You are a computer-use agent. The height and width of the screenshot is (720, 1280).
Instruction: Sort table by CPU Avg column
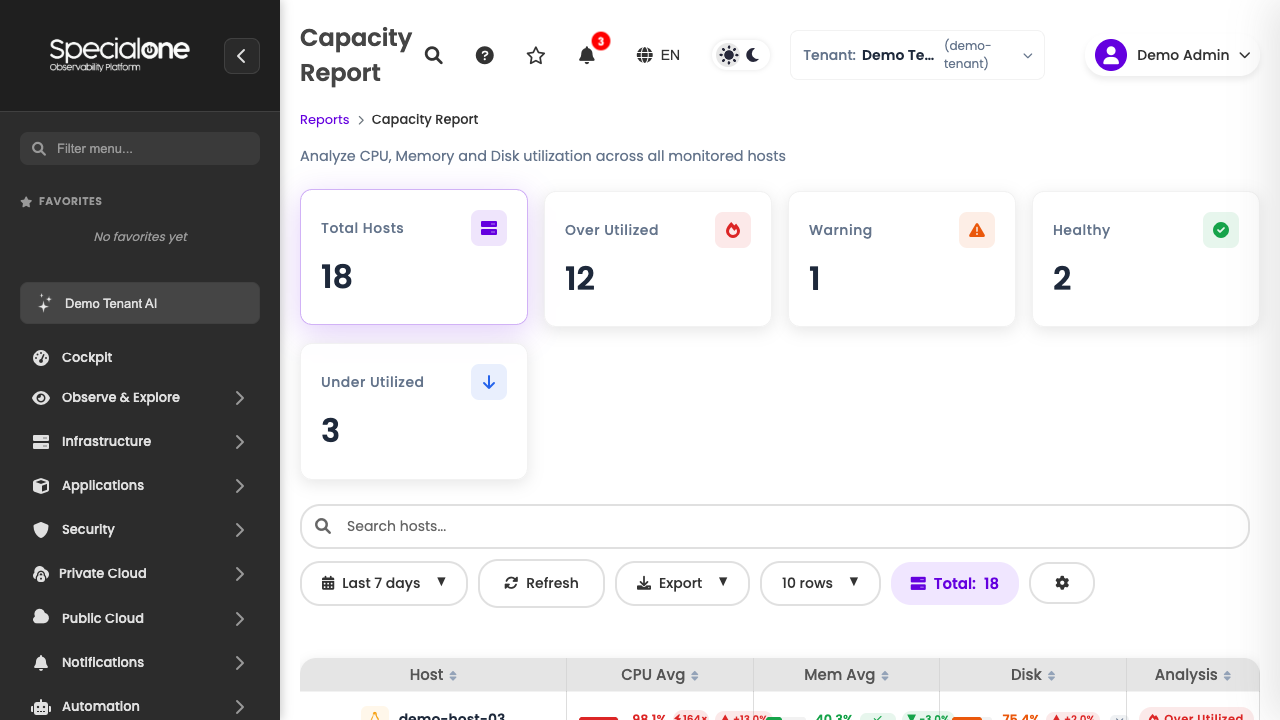pos(660,675)
